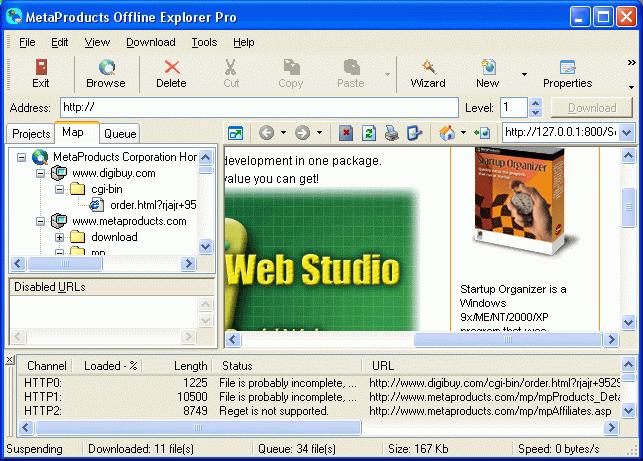Viewport: 643px width, 461px height.
Task: Decrease Level value with down arrow
Action: (536, 112)
